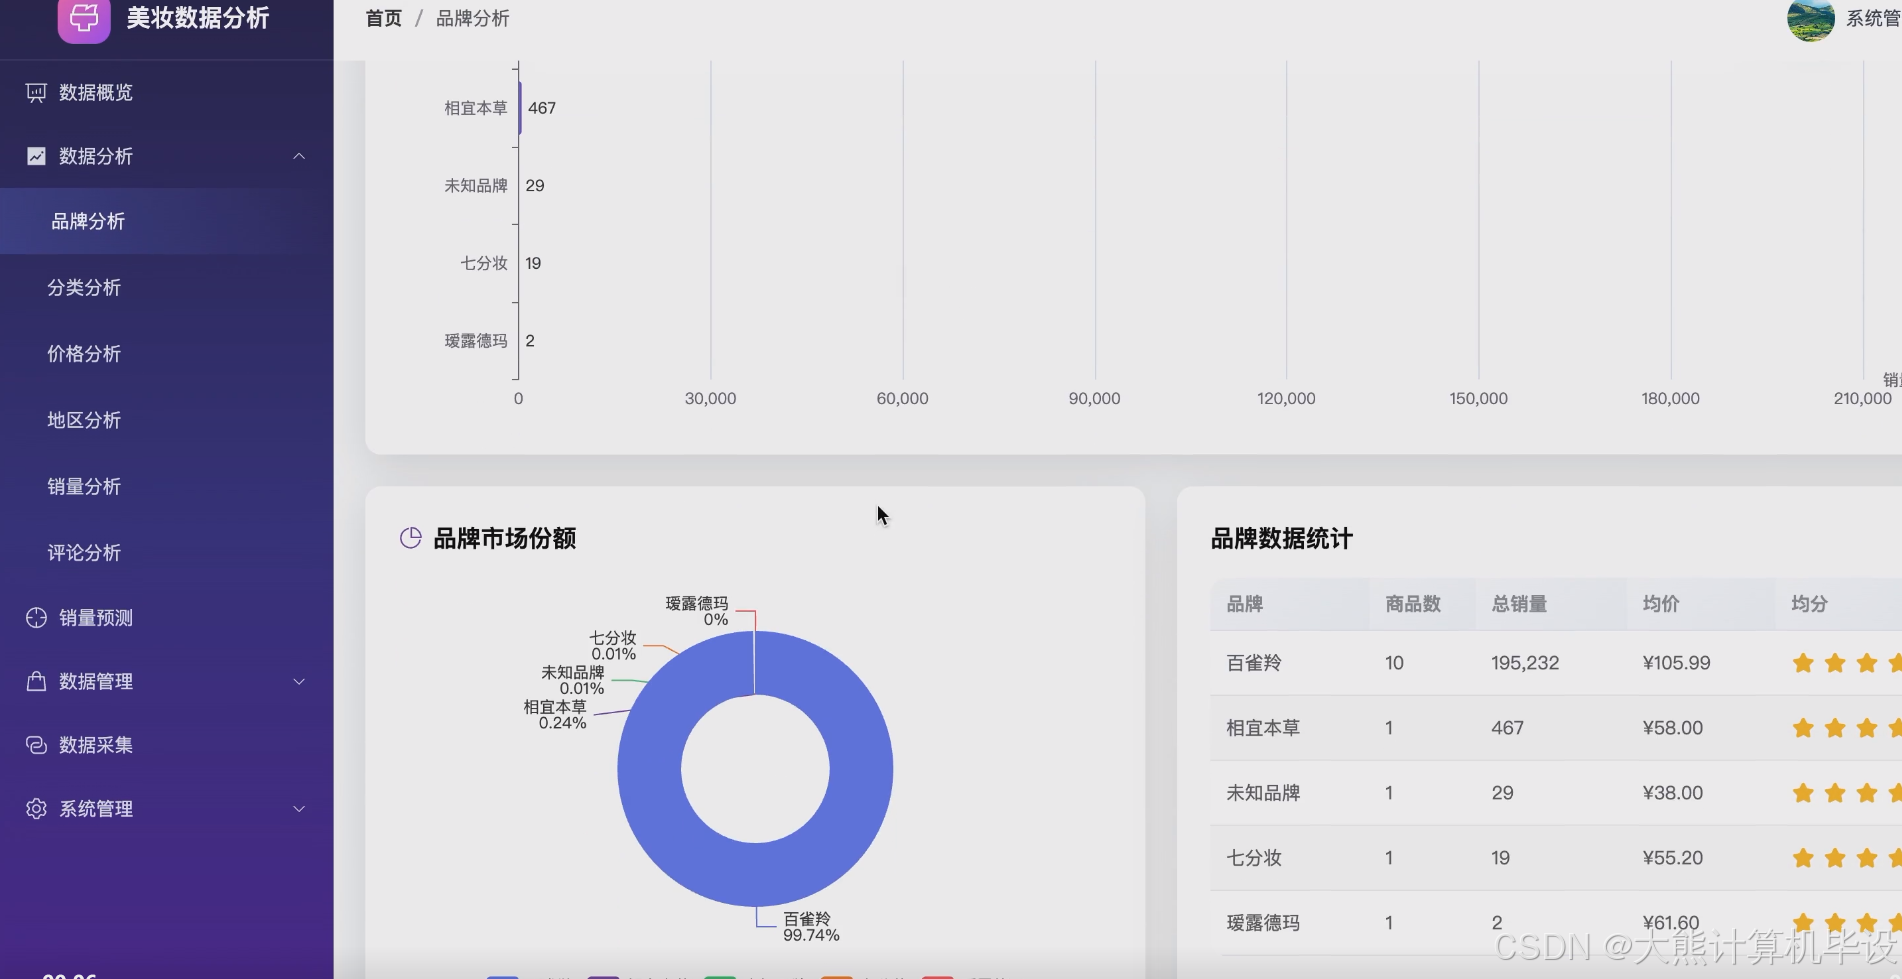Collapse the 数据分析 submenu chevron
Screen dimensions: 1902x979
point(299,156)
